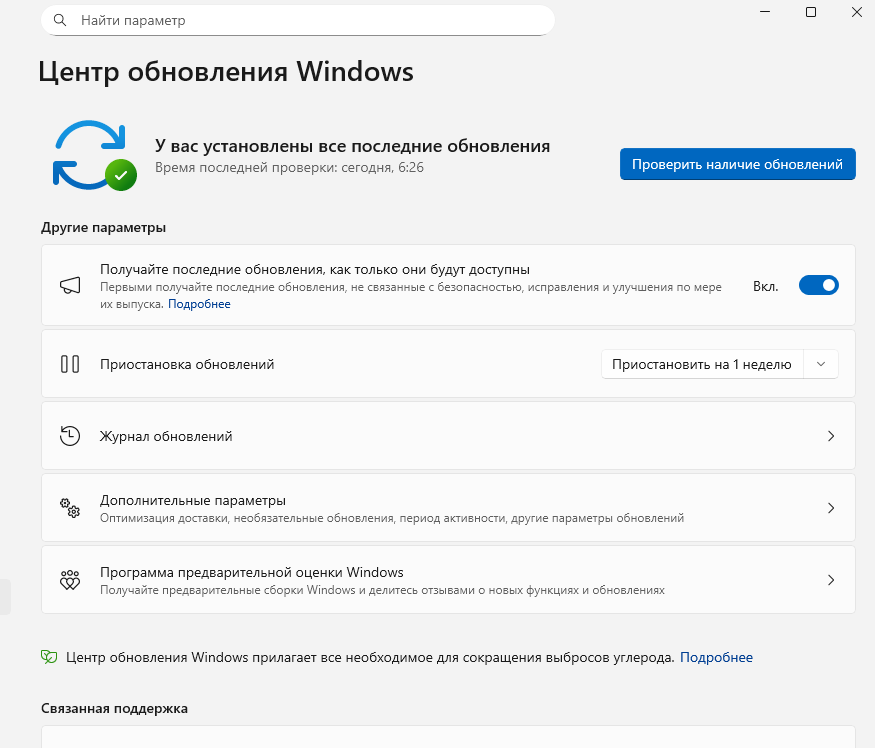Click the green leaf carbon emissions icon
Viewport: 875px width, 748px height.
point(49,657)
